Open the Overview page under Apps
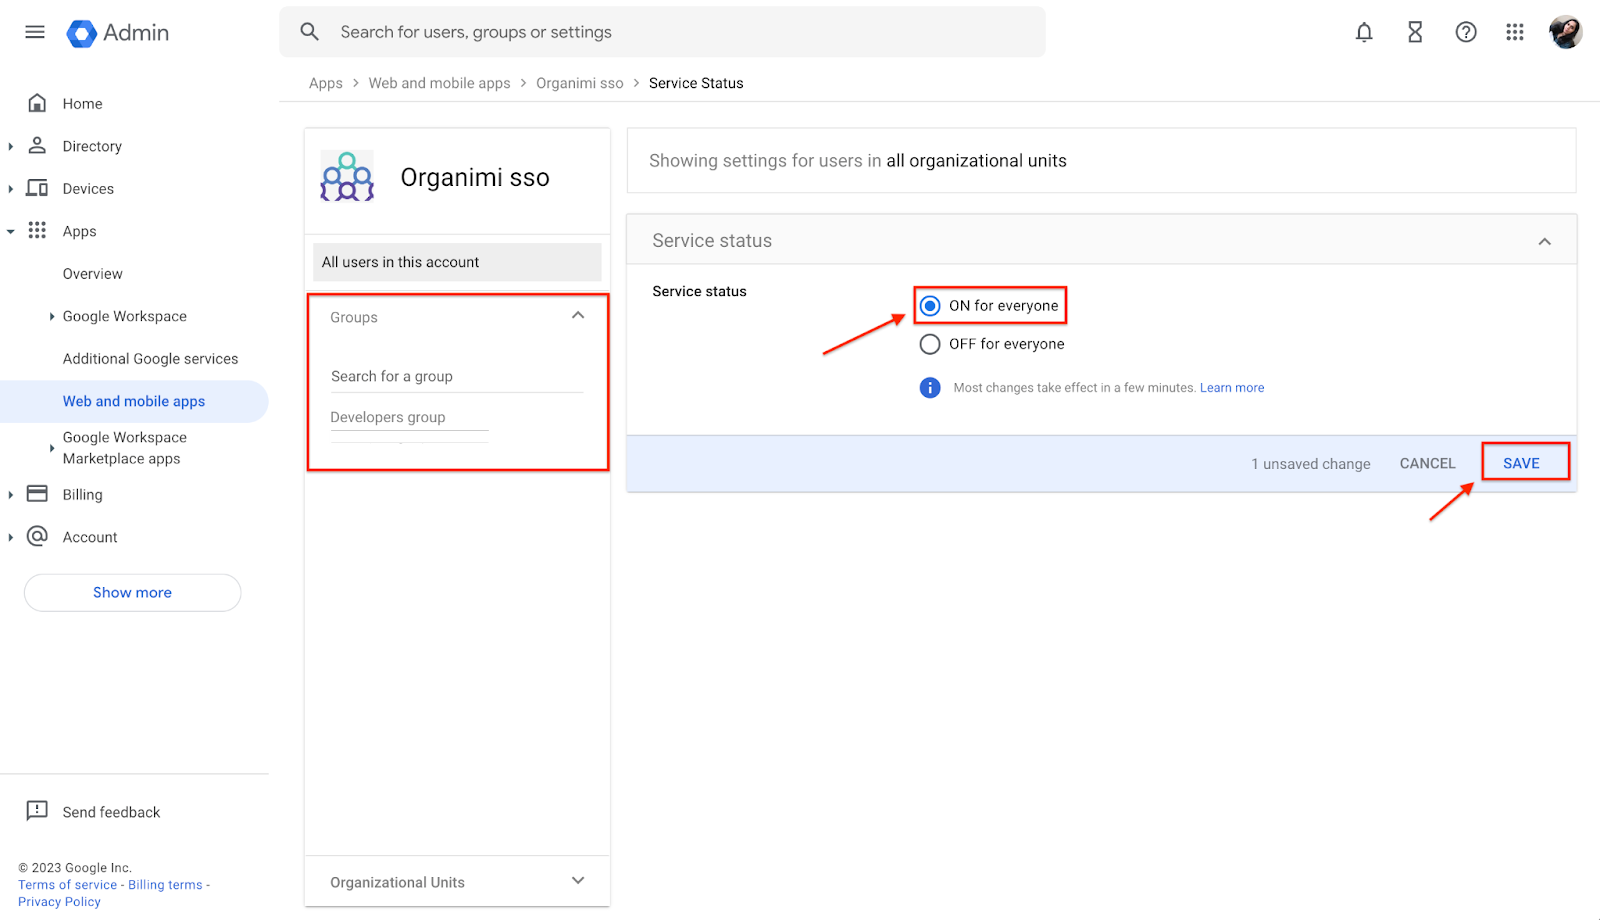Image resolution: width=1600 pixels, height=920 pixels. (x=92, y=273)
